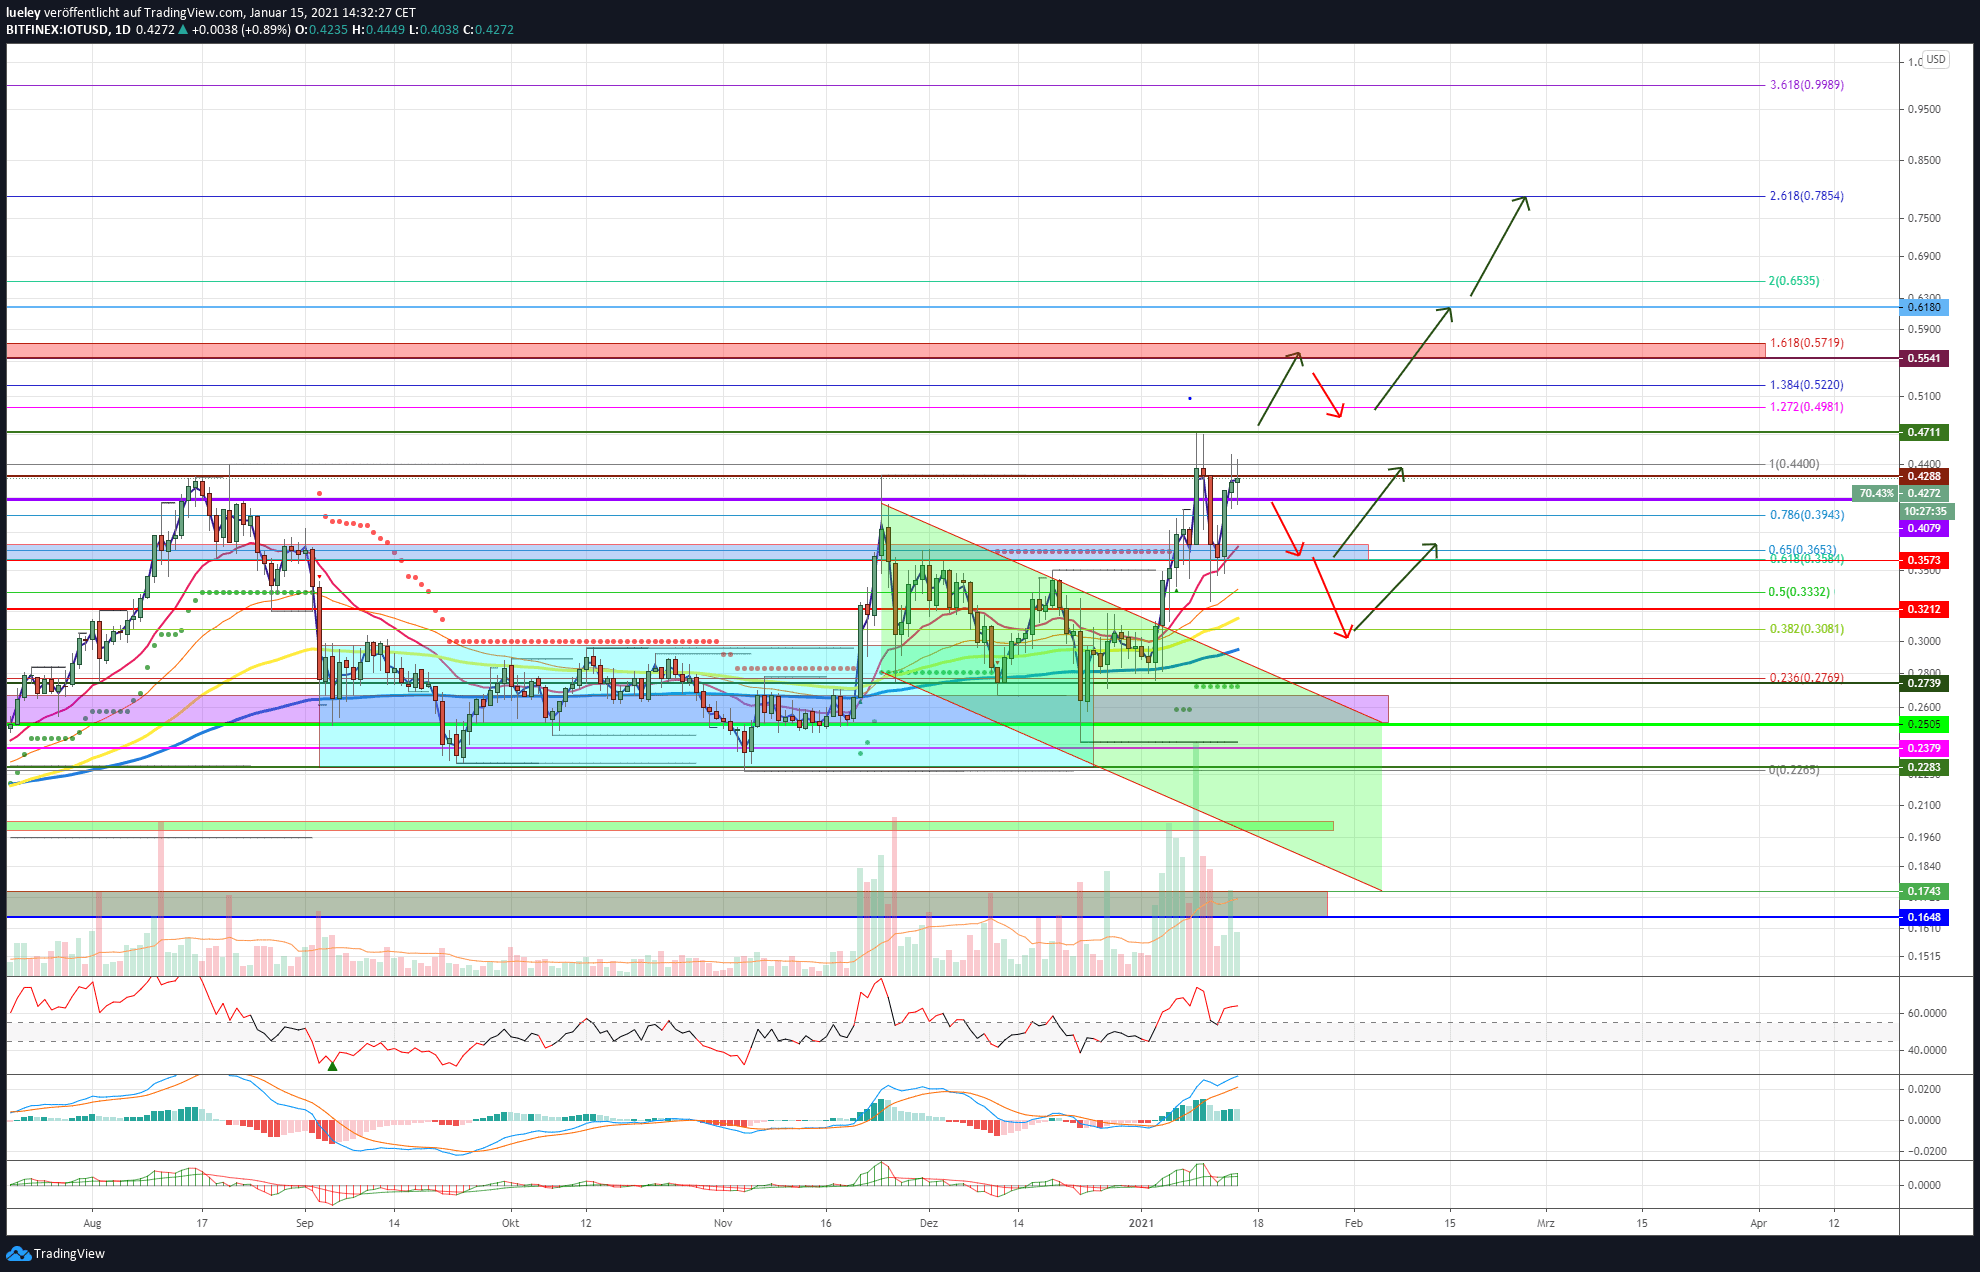Viewport: 1980px width, 1272px height.
Task: Click the 0.7500 price axis tick
Action: (1924, 218)
